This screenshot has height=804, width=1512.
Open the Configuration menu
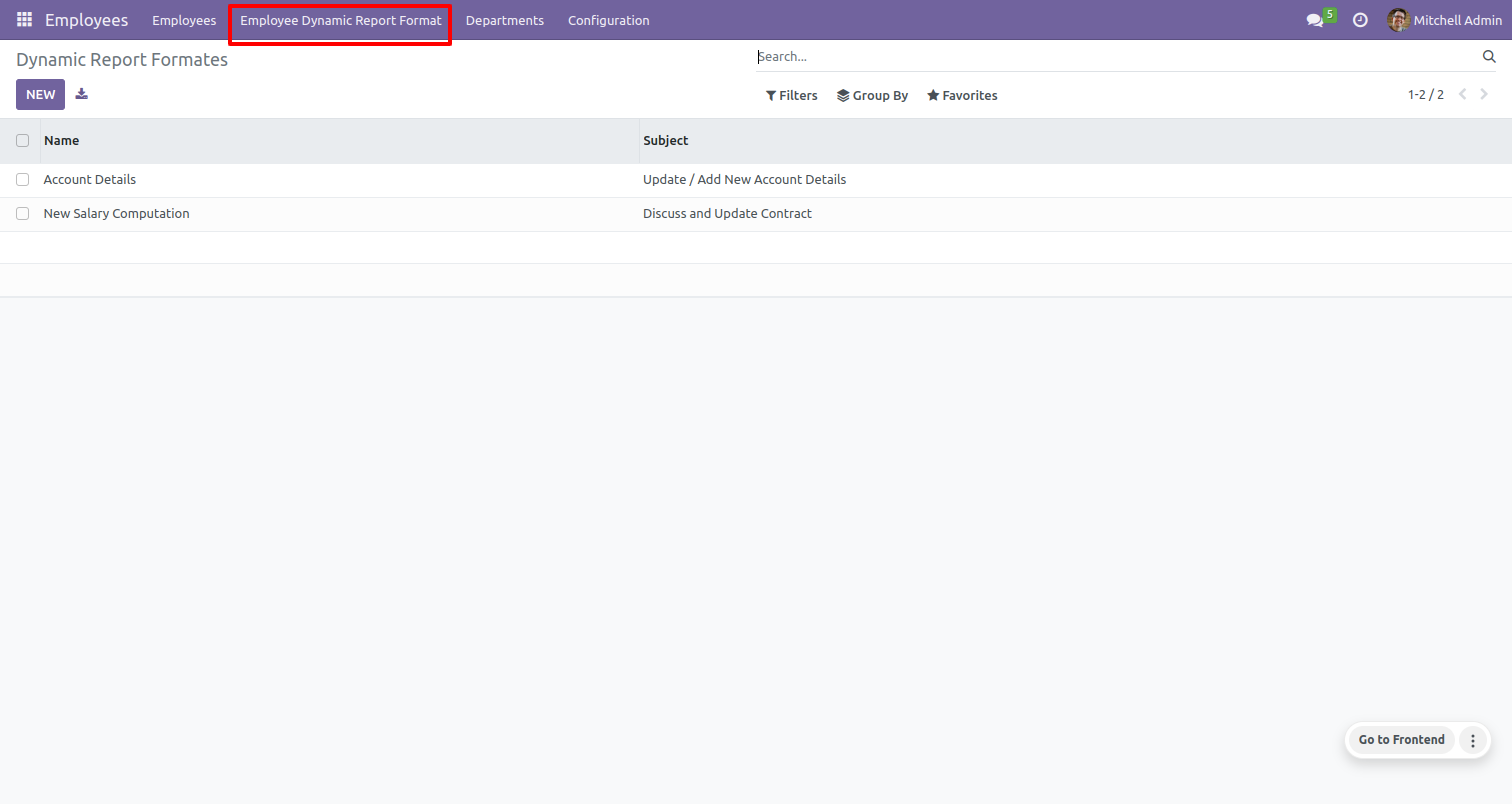coord(609,20)
